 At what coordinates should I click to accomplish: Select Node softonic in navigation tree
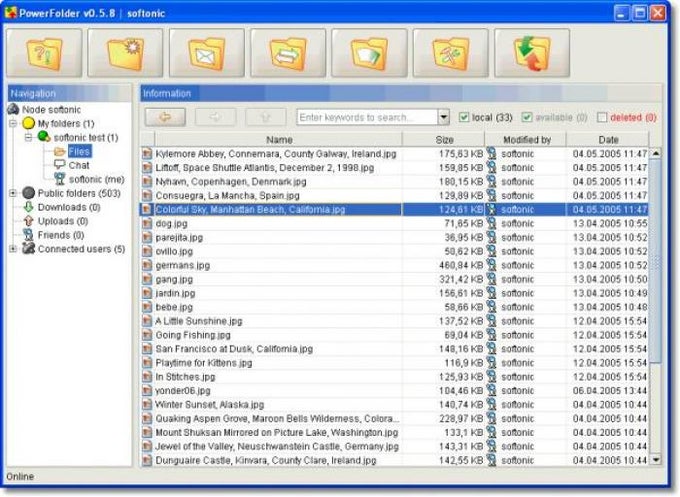51,110
